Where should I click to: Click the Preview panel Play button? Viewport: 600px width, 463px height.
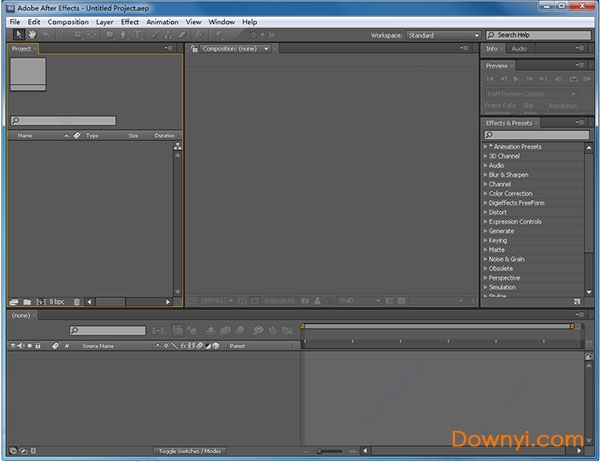pos(516,79)
